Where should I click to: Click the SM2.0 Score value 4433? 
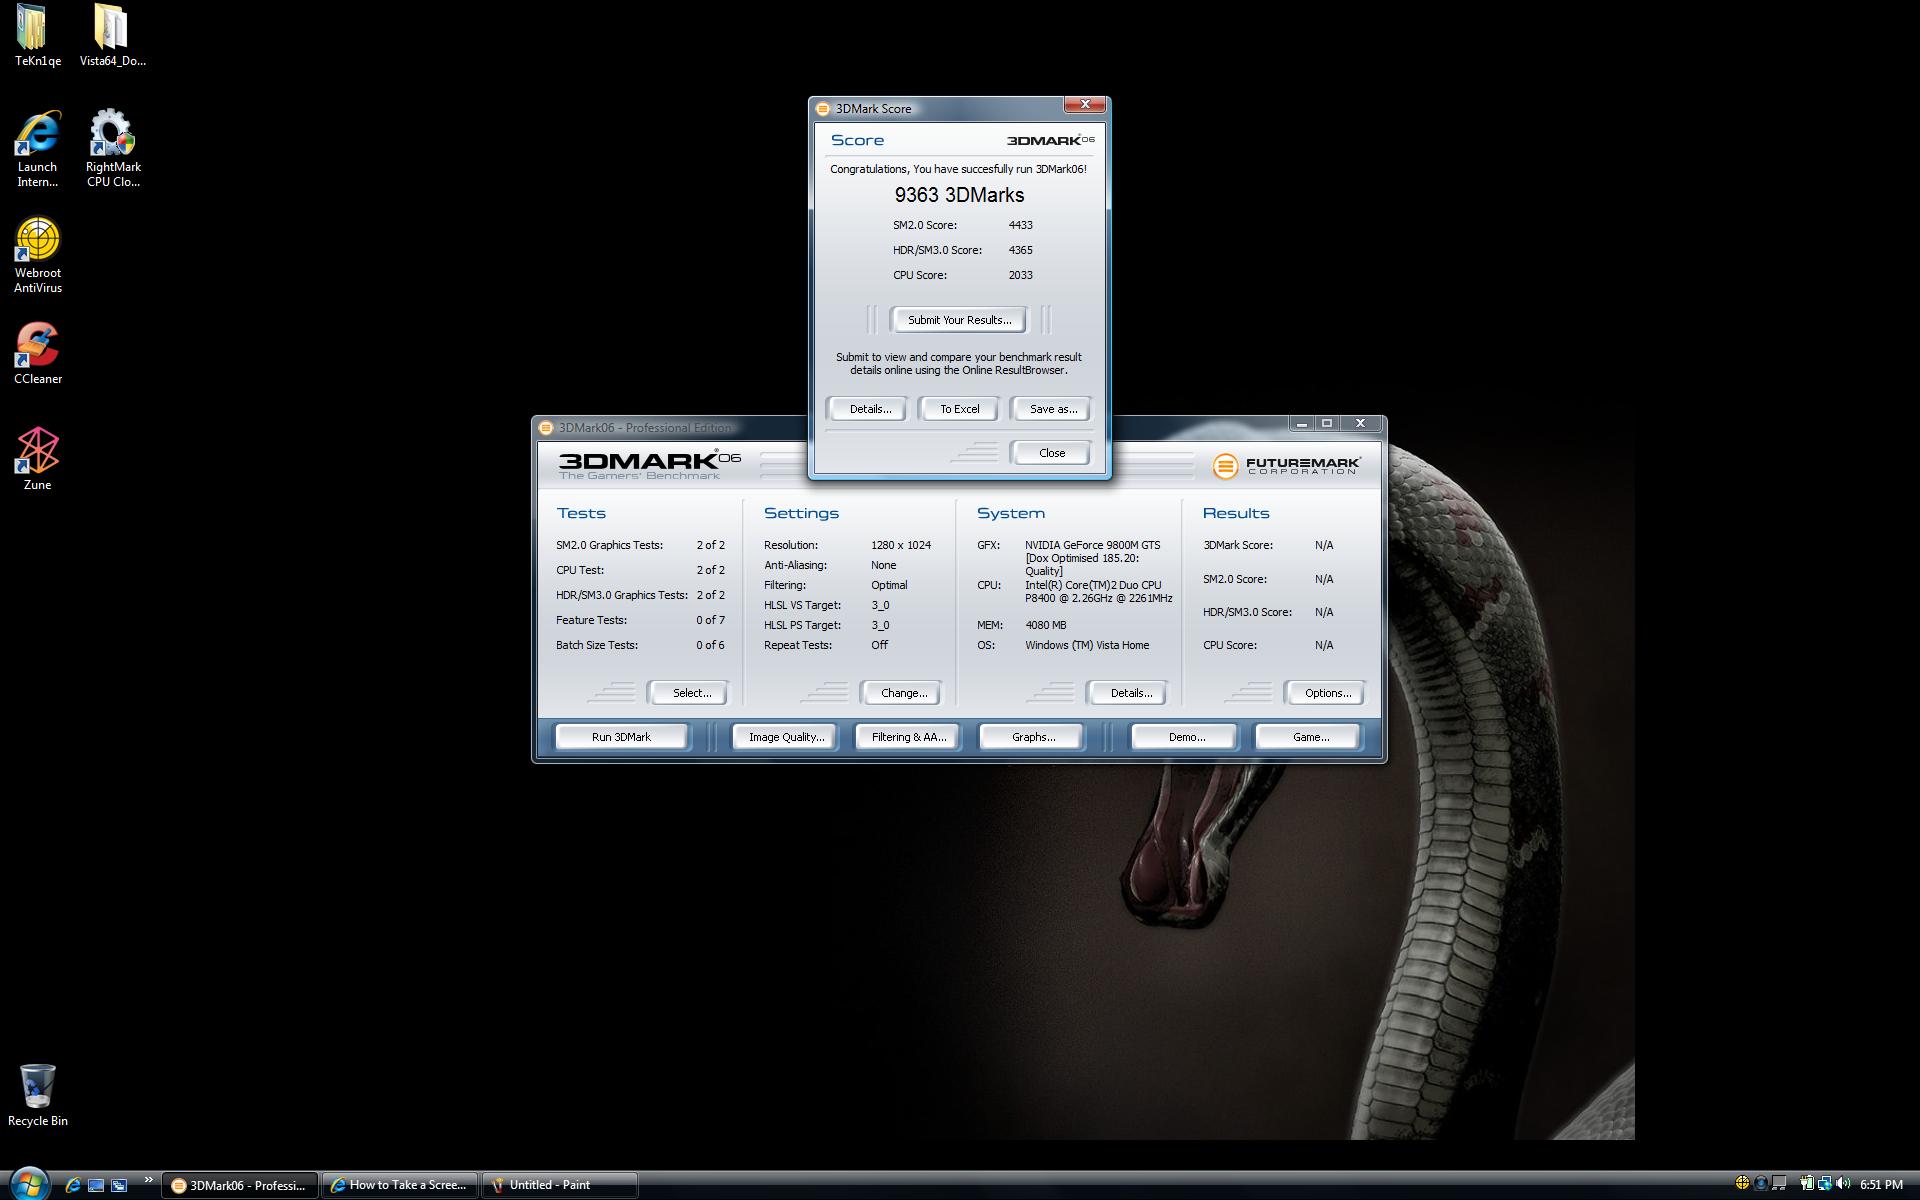click(x=1020, y=225)
